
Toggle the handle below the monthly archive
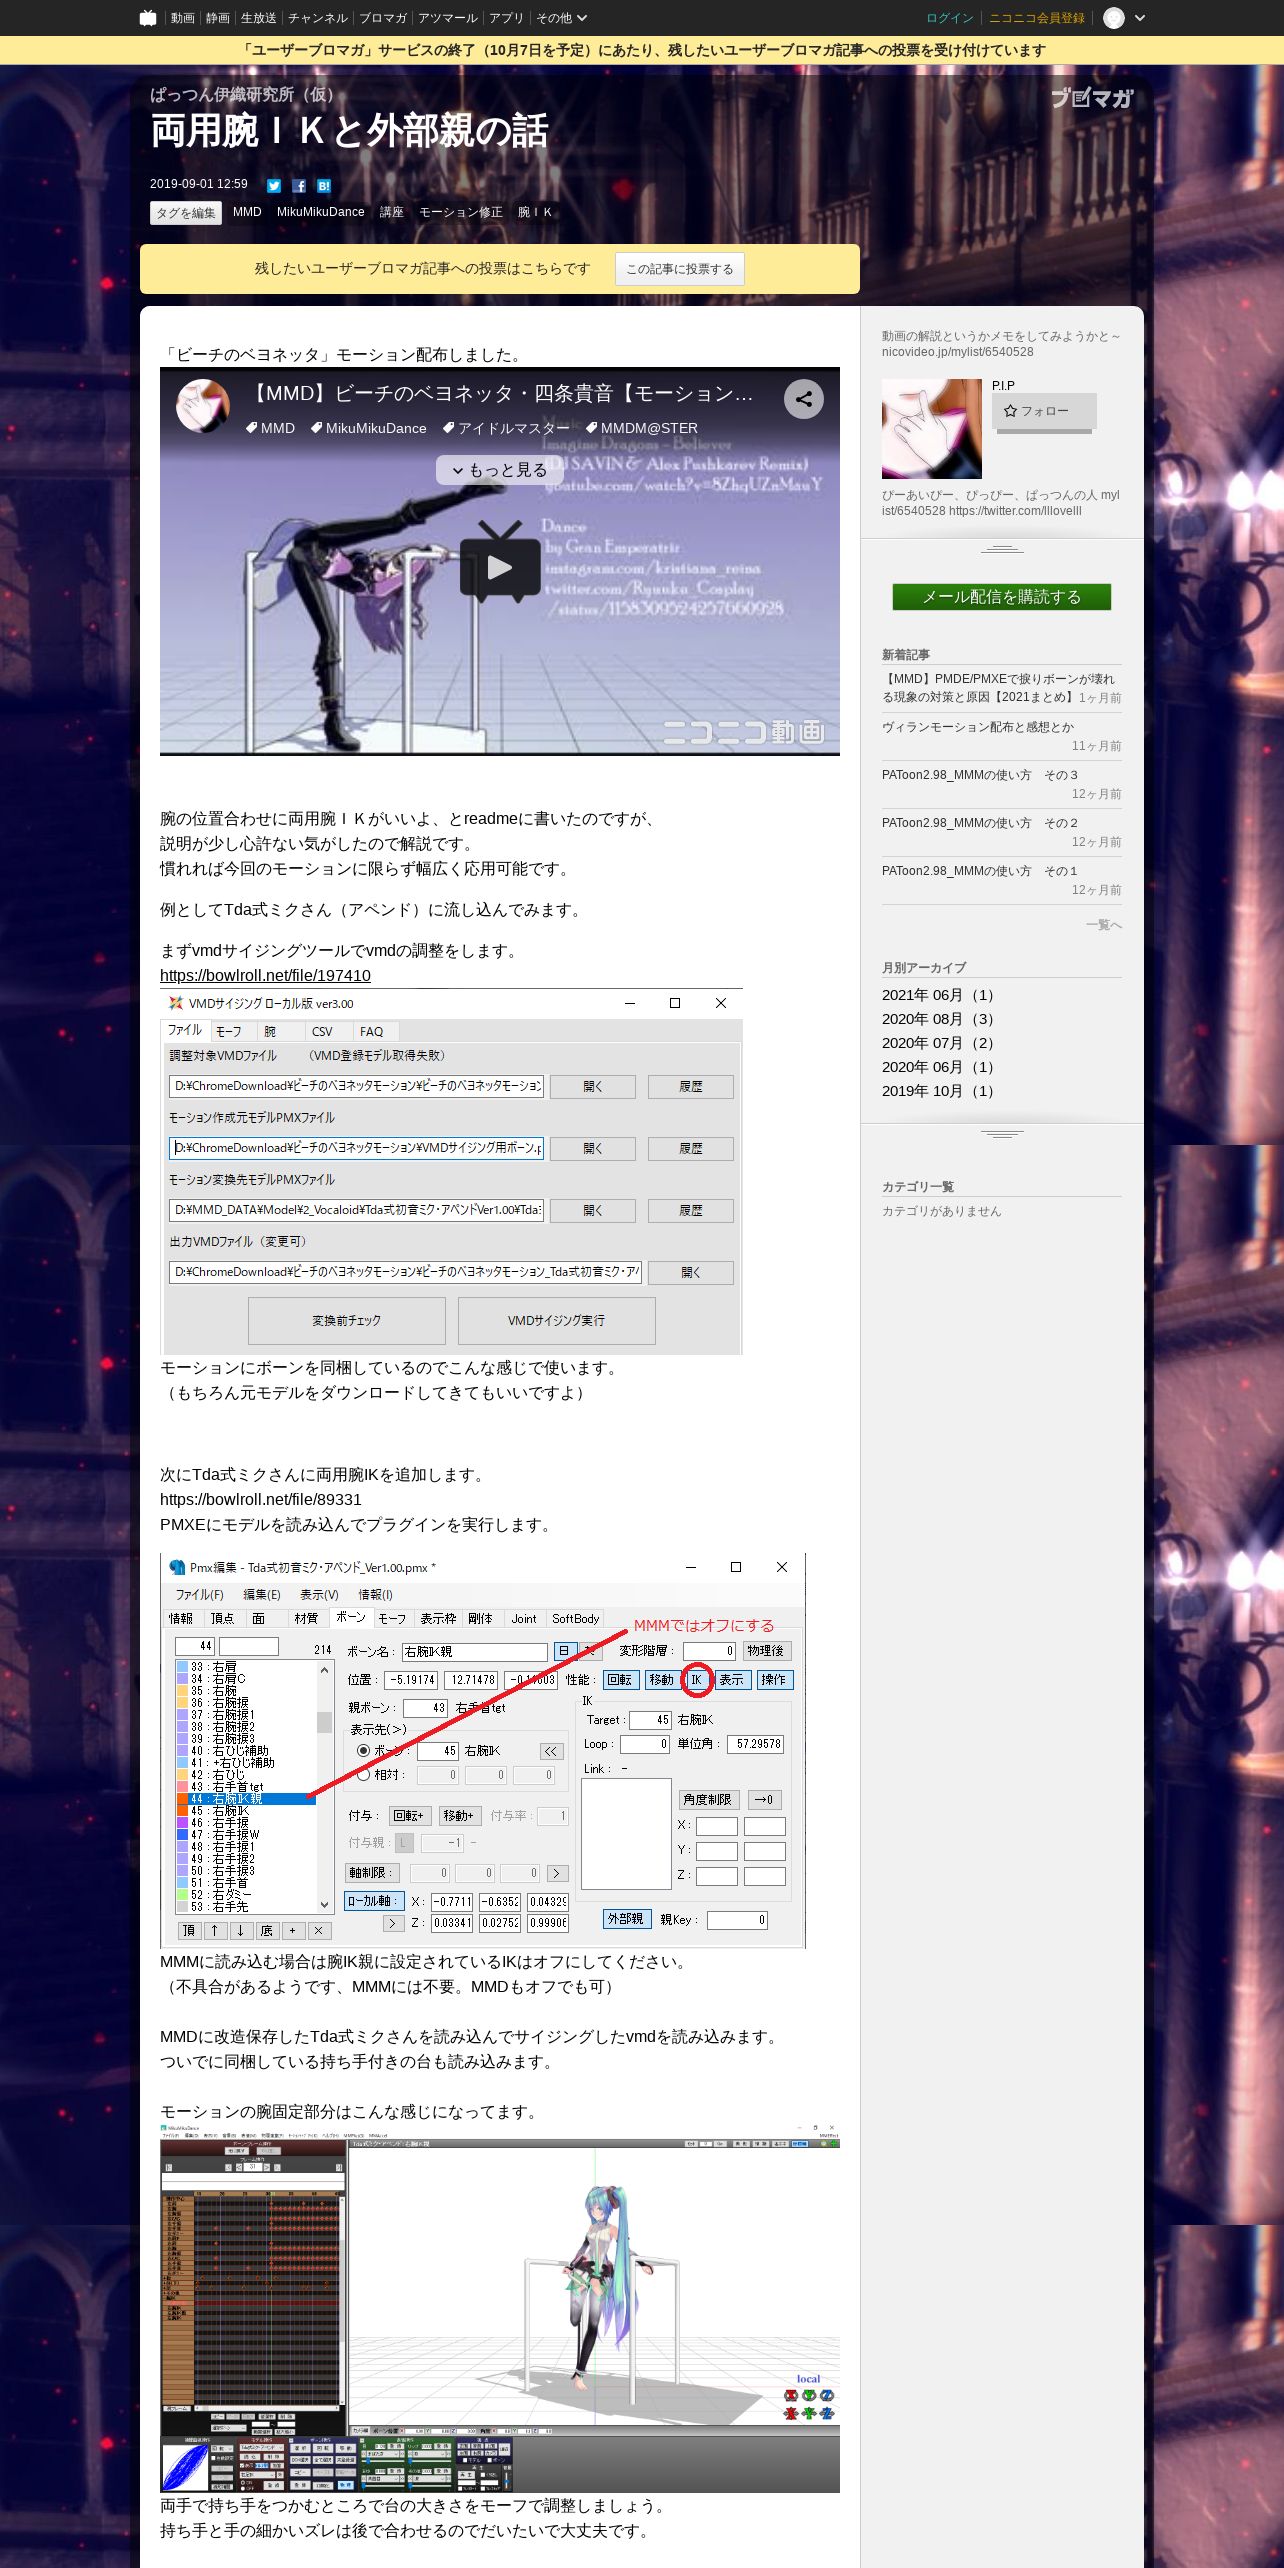(x=1002, y=1134)
